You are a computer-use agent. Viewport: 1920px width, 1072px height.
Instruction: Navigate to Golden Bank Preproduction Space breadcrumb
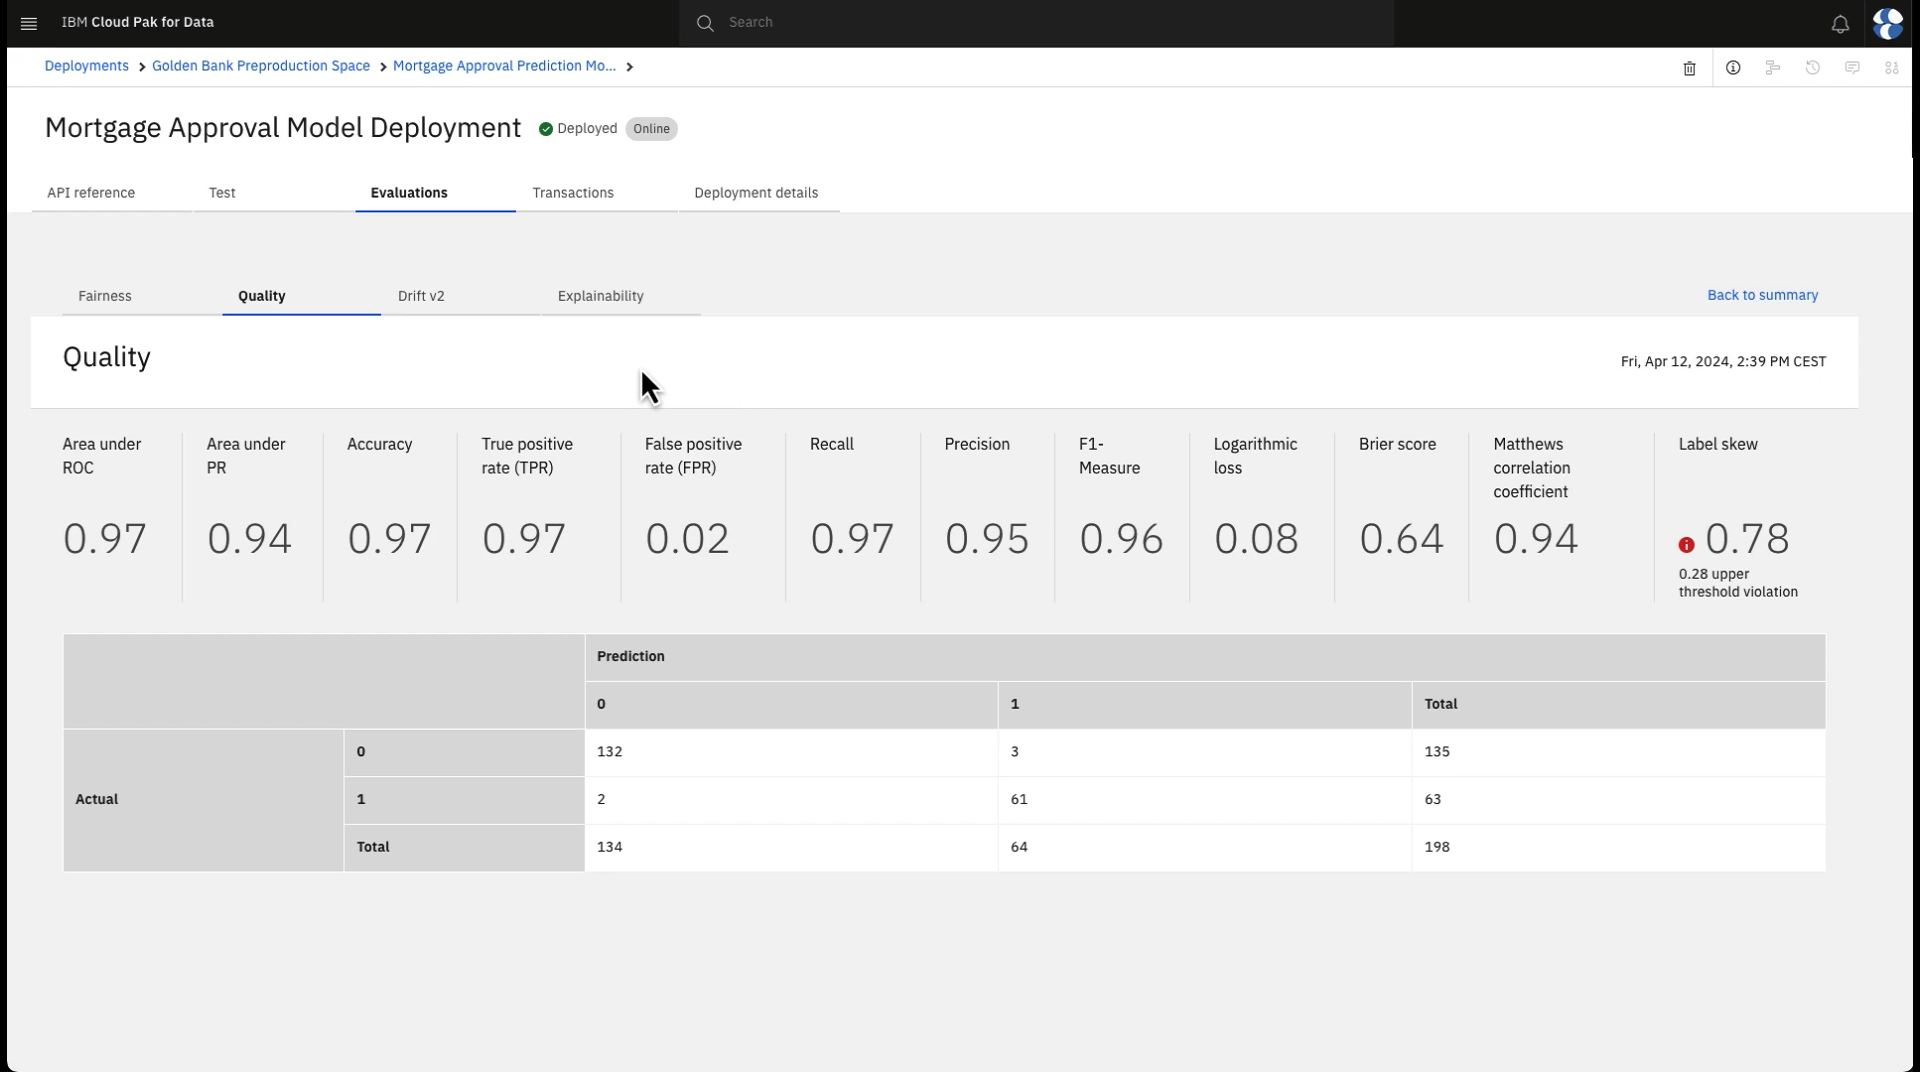pyautogui.click(x=261, y=66)
